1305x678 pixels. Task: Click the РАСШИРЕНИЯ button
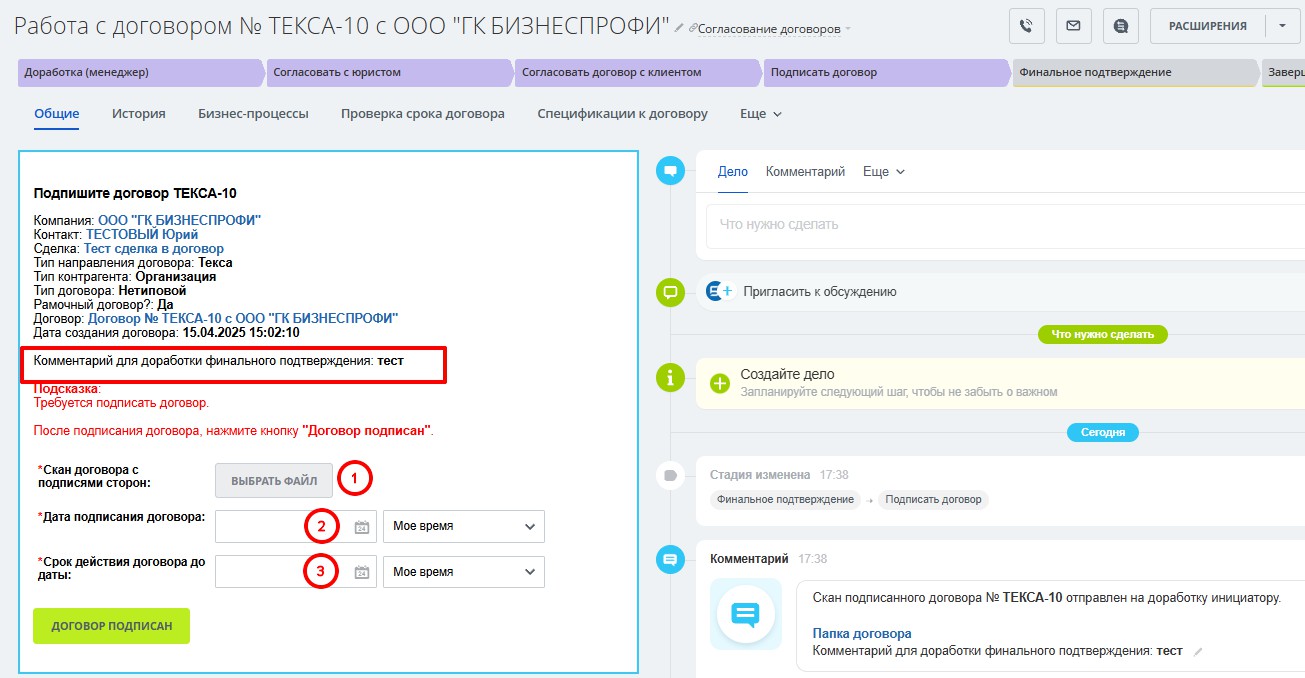tap(1208, 26)
